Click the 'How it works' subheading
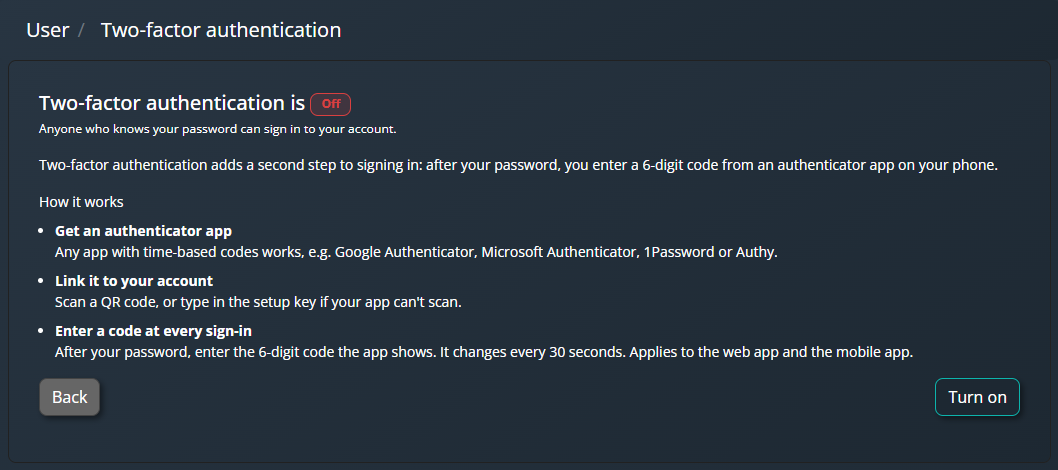This screenshot has width=1058, height=470. point(81,202)
